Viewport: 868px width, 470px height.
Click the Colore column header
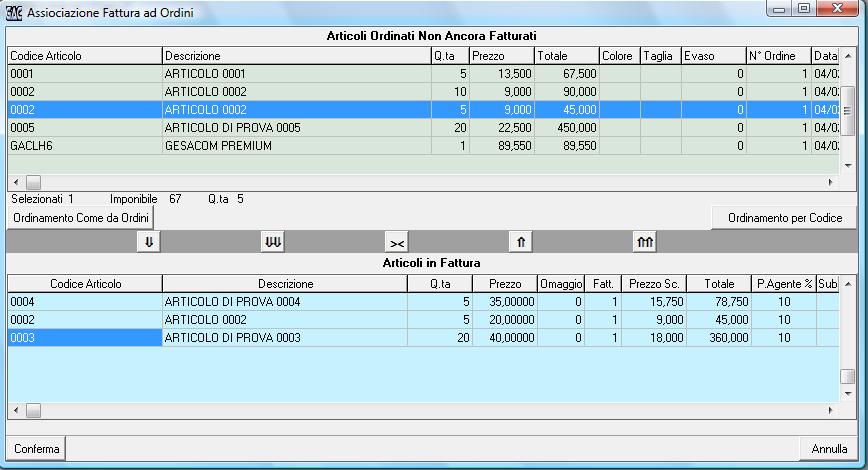(x=620, y=56)
